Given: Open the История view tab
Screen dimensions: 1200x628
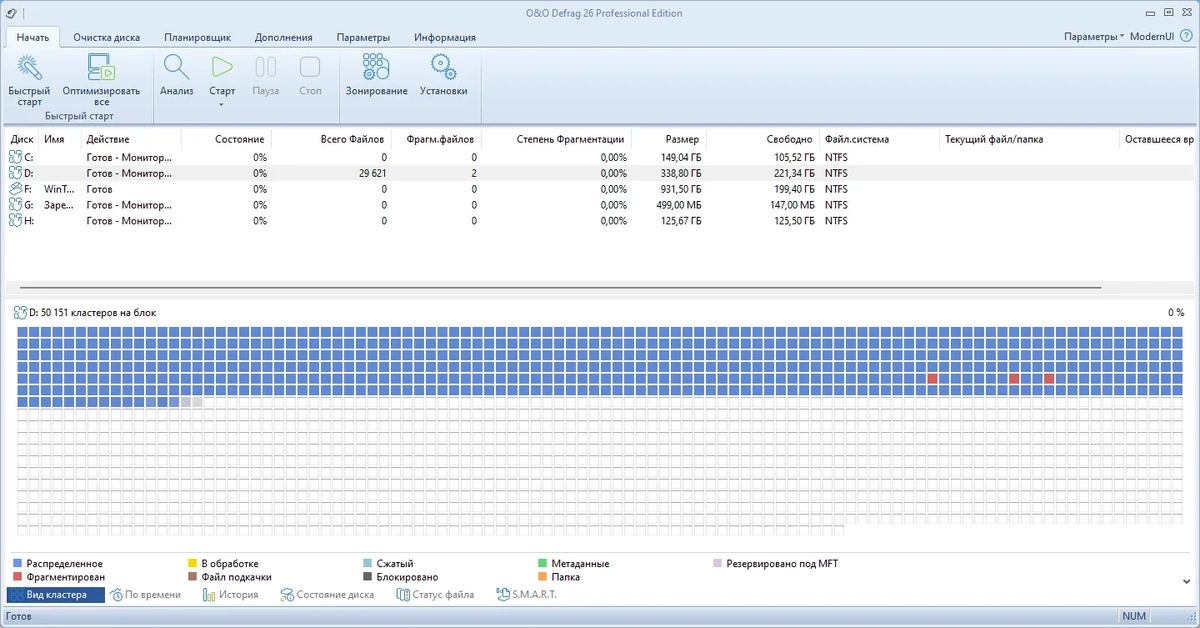Looking at the screenshot, I should 231,595.
